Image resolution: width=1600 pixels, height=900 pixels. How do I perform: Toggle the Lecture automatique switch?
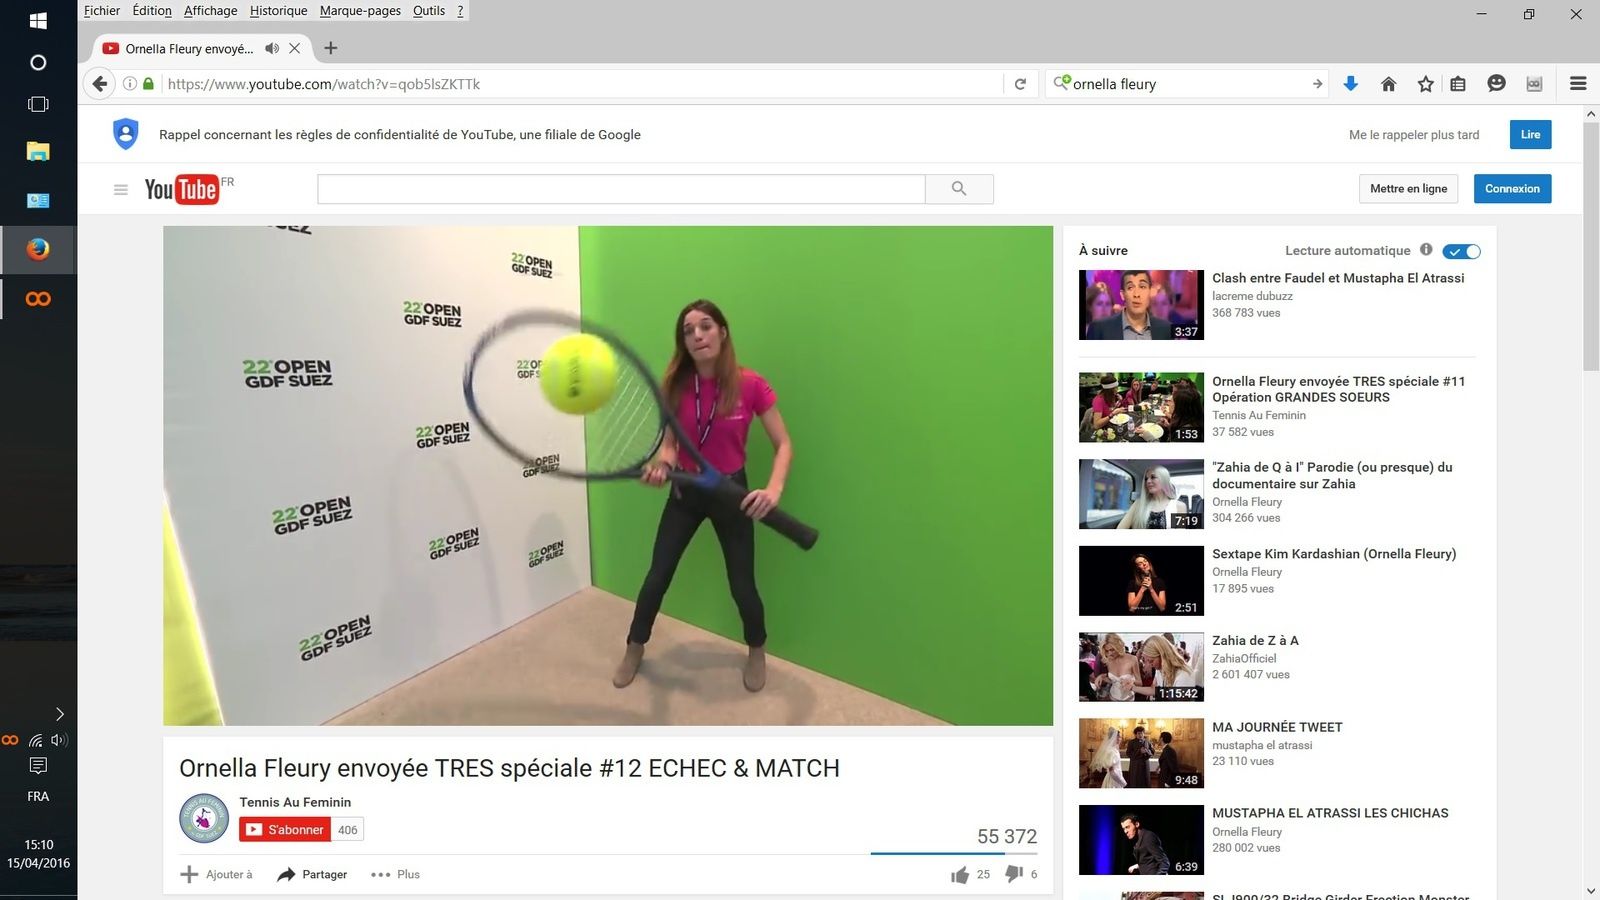click(x=1461, y=251)
